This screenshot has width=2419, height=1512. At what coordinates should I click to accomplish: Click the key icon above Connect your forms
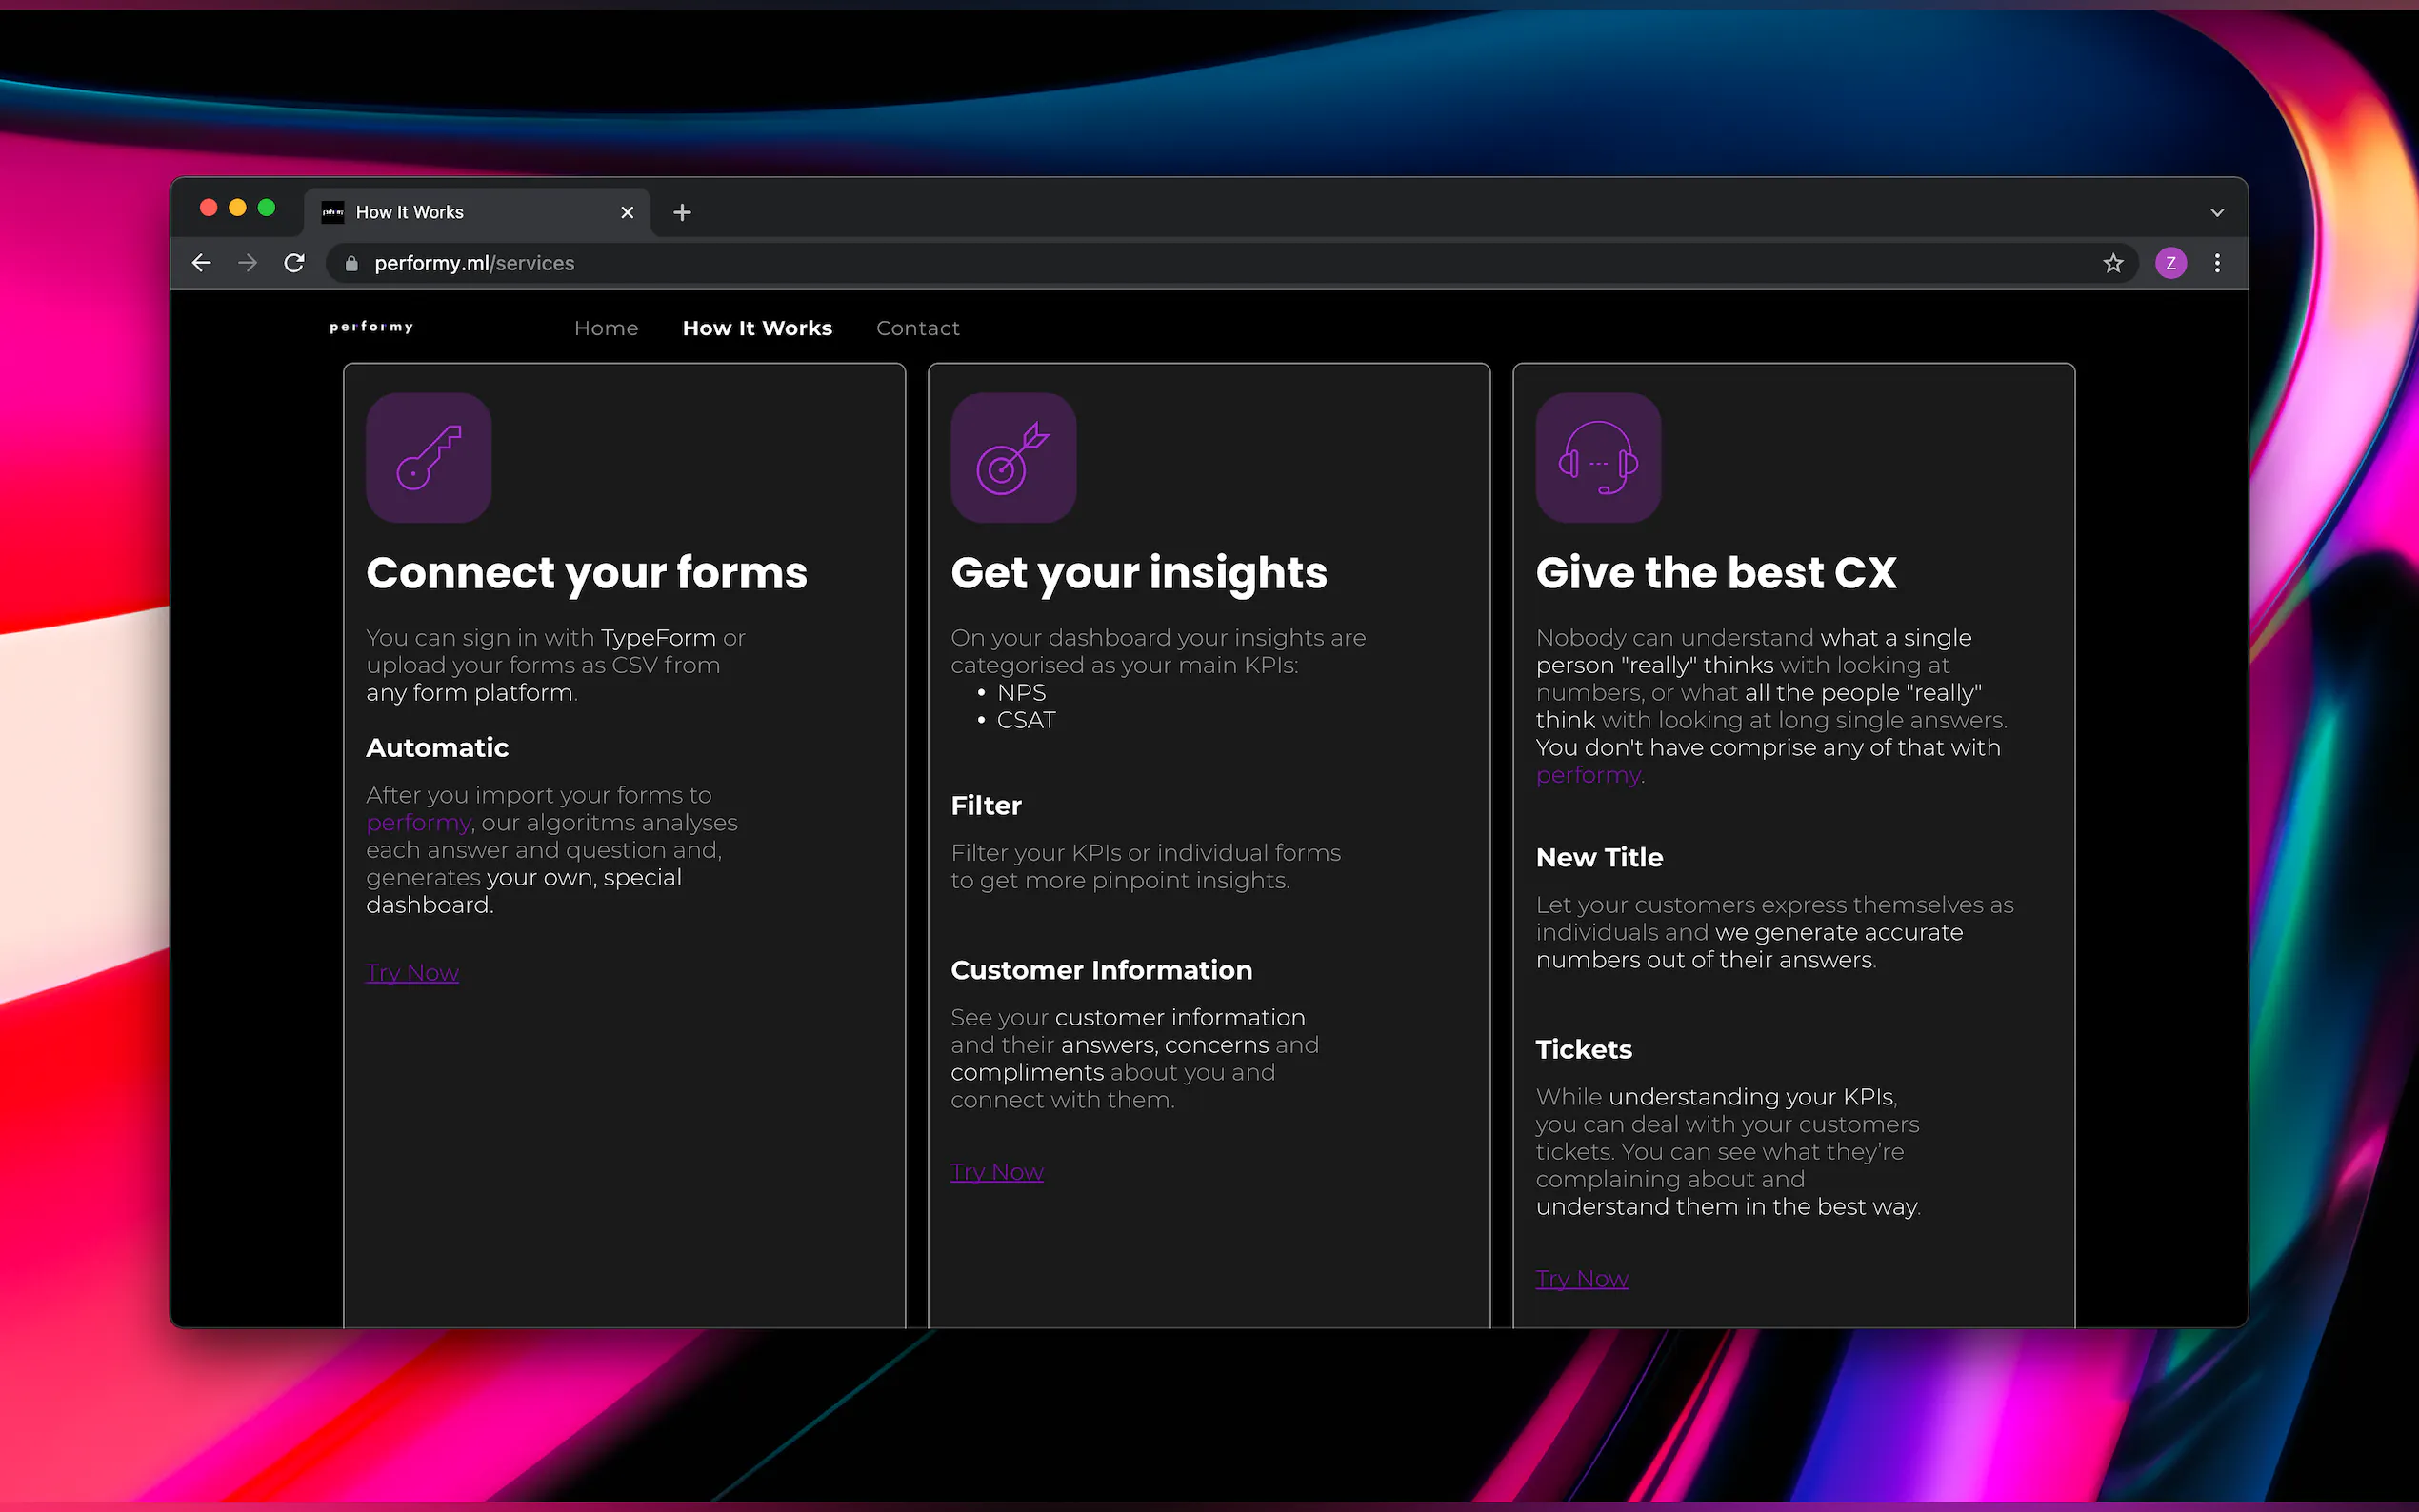[x=429, y=458]
